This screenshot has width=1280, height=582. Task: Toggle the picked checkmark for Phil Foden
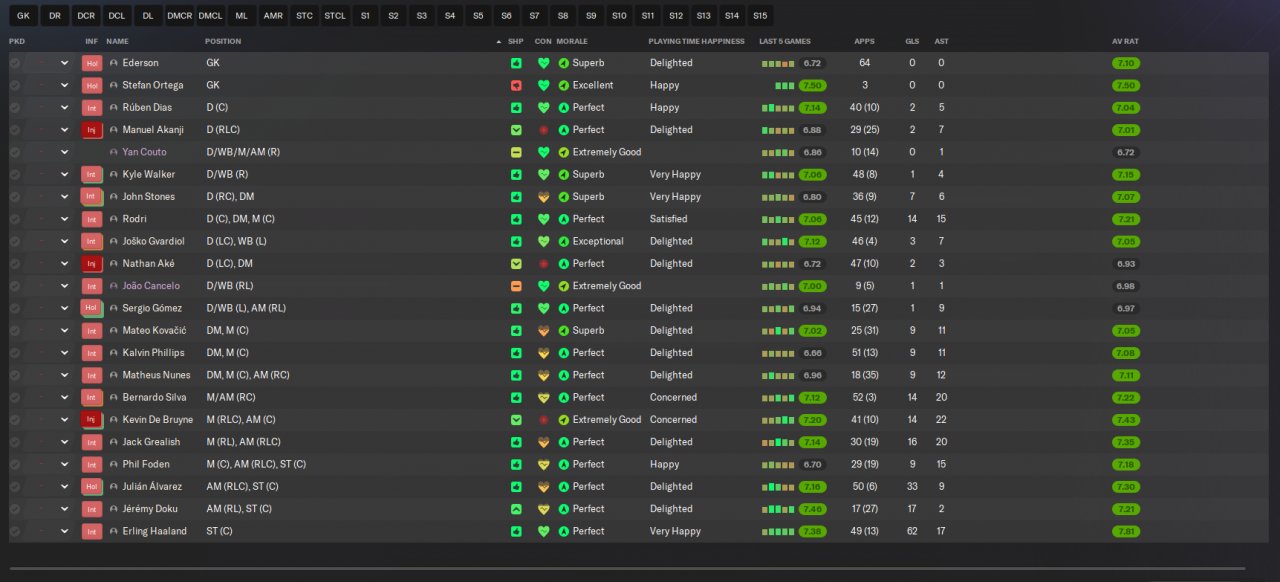point(15,464)
